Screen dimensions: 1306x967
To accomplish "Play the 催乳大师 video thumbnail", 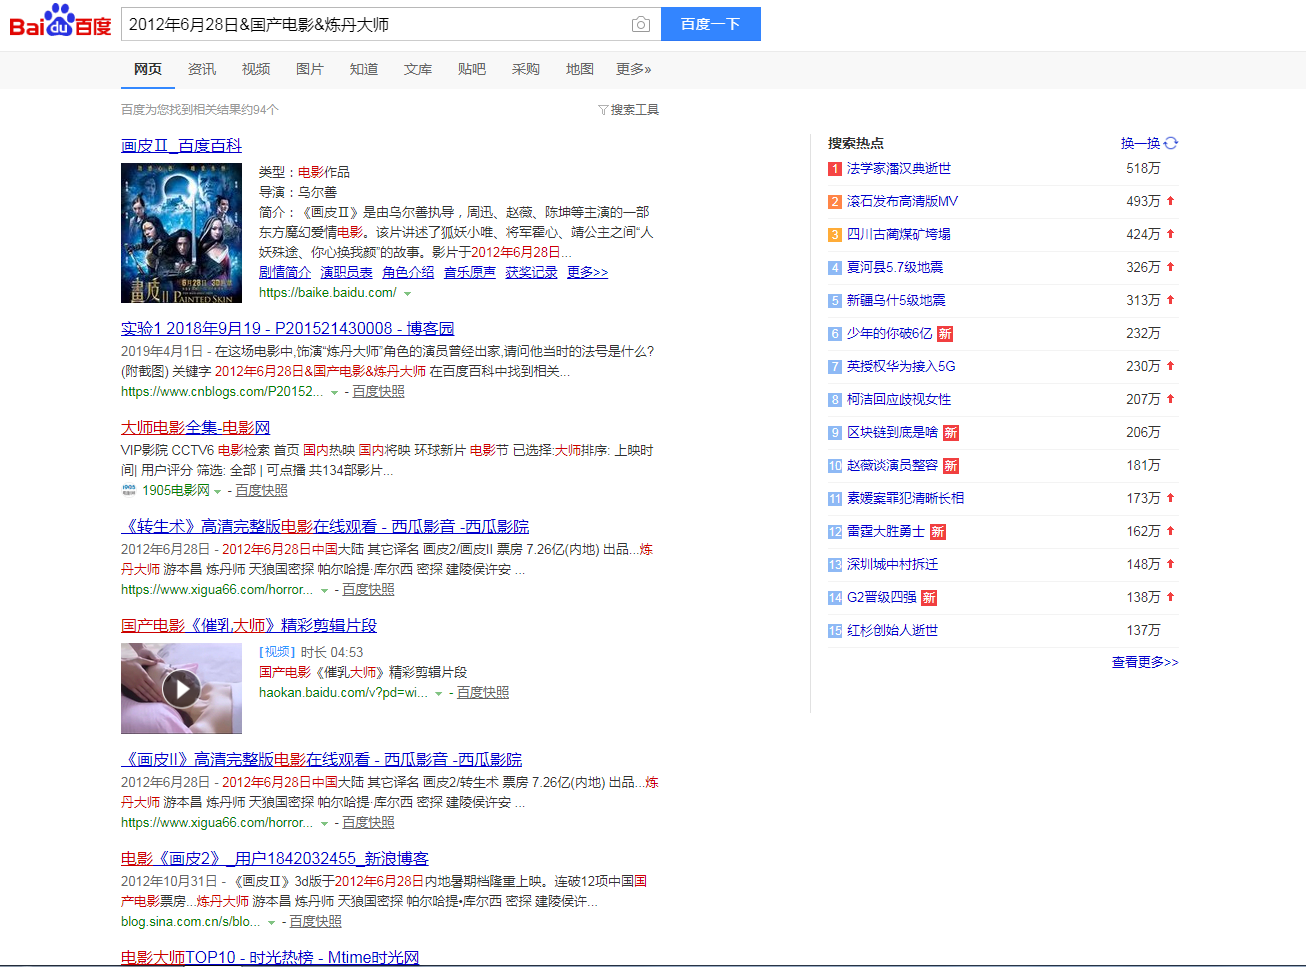I will [x=181, y=688].
